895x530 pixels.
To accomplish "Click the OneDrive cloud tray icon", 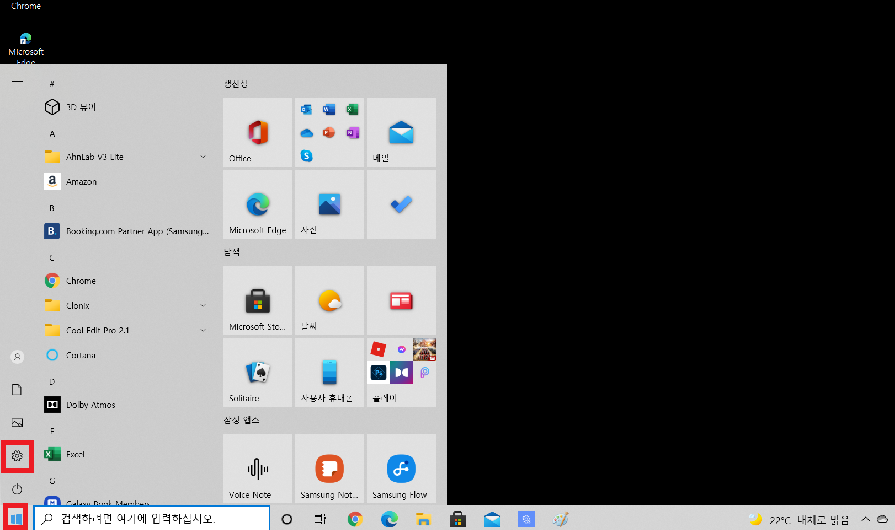I will coord(882,519).
